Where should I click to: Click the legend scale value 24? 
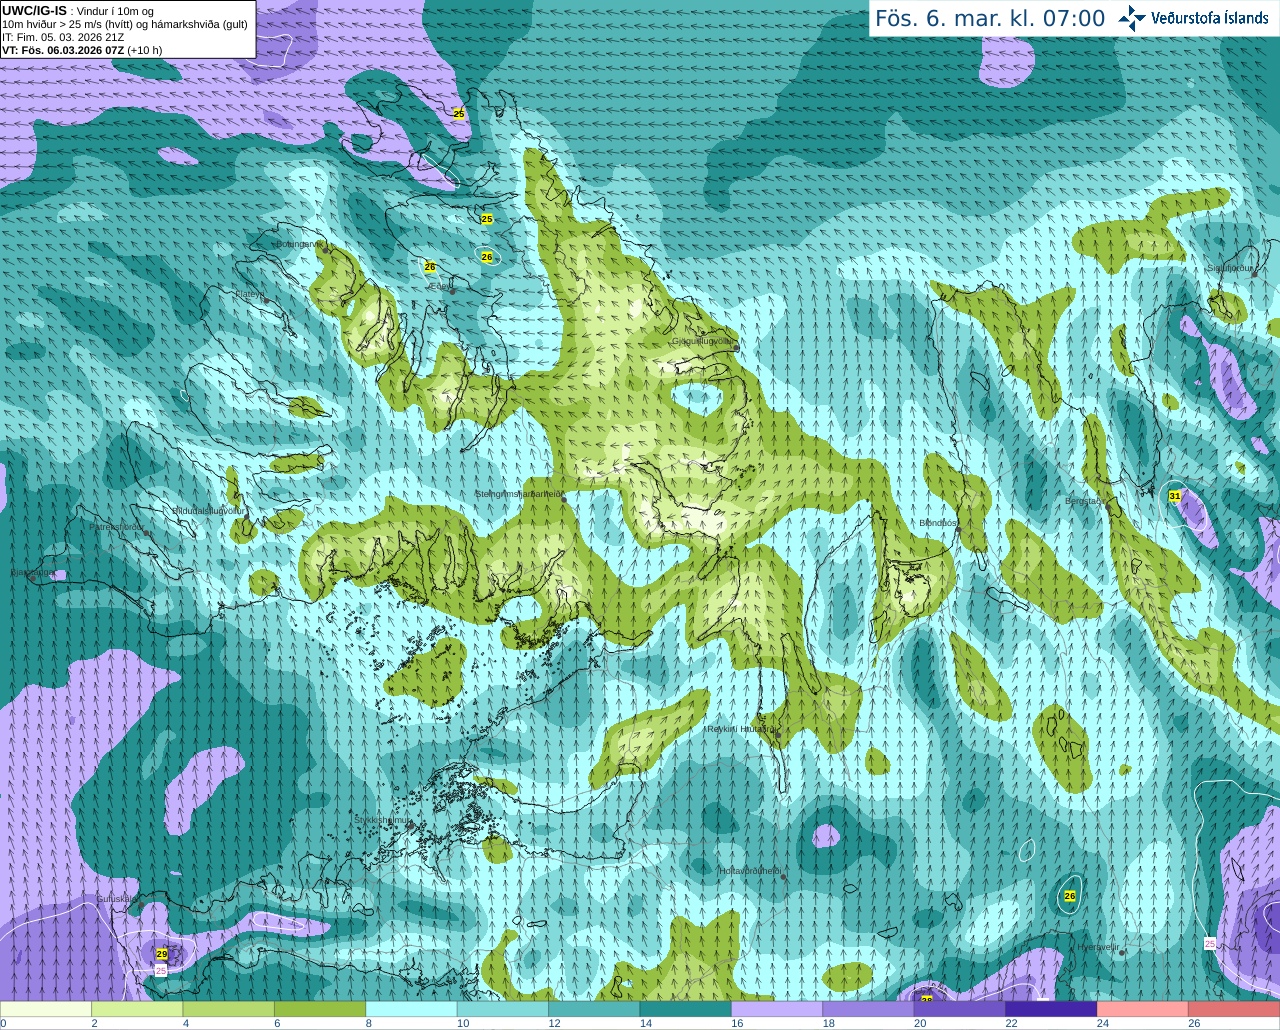tap(1102, 1023)
